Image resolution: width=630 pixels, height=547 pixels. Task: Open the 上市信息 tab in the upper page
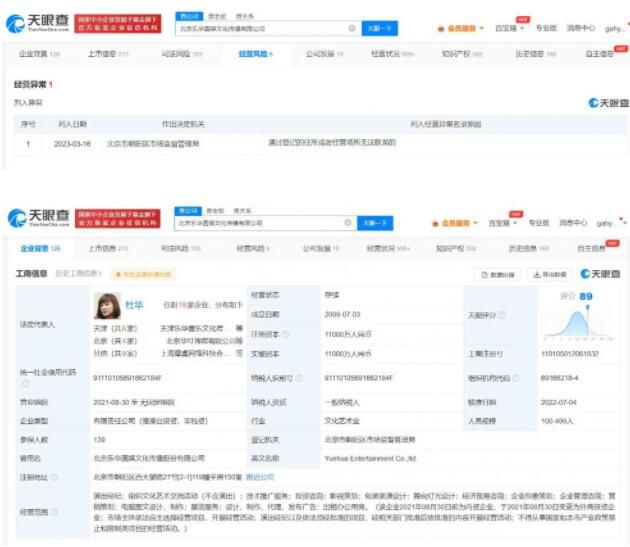click(108, 54)
